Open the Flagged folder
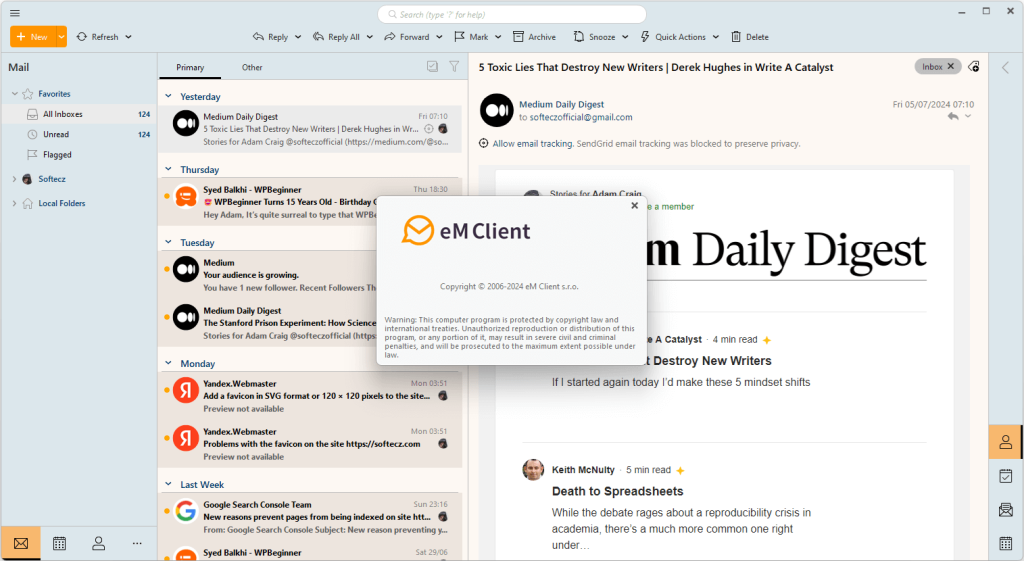 [x=79, y=155]
